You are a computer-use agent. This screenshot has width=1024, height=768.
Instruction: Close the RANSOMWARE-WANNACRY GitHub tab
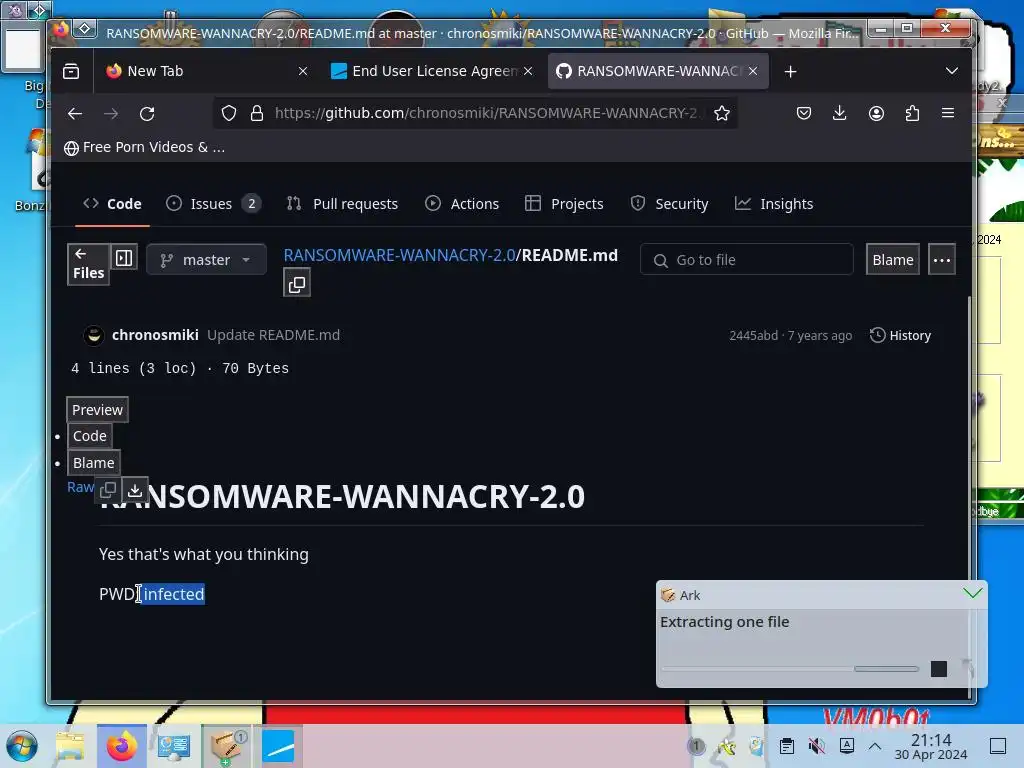pyautogui.click(x=753, y=71)
